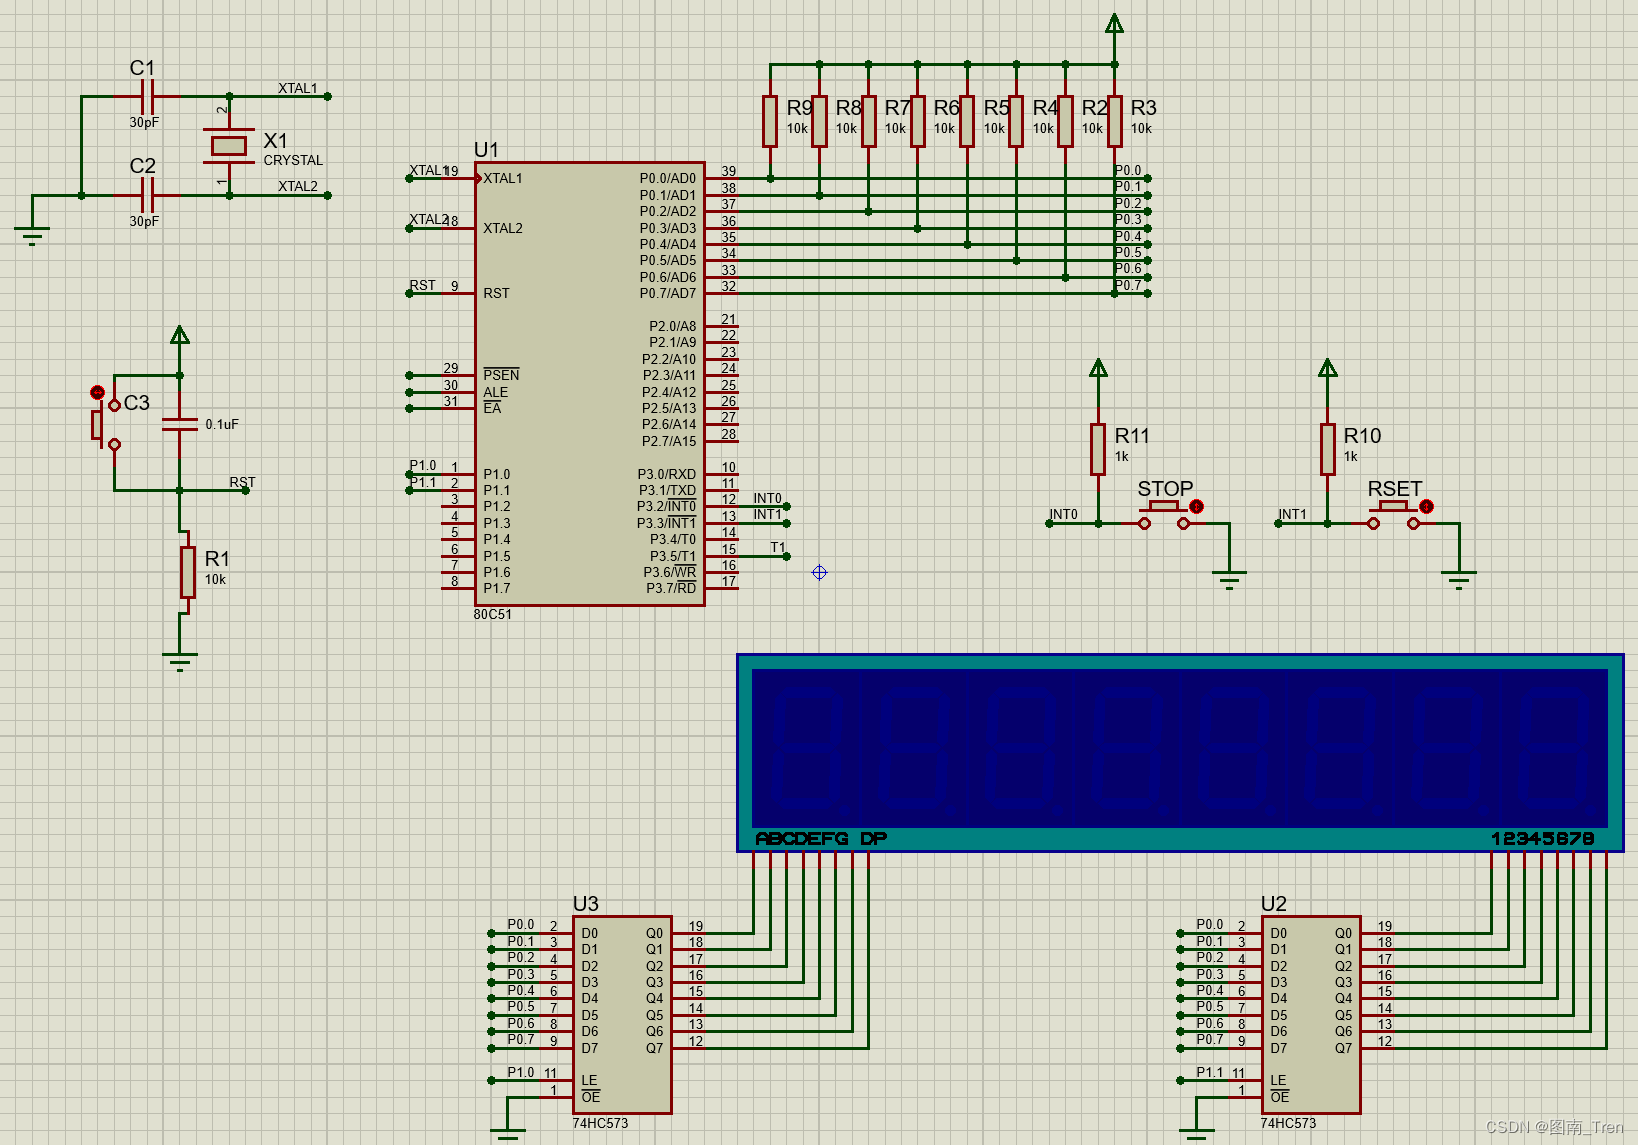Image resolution: width=1638 pixels, height=1145 pixels.
Task: Click the P3.2/INT0 pin name on U1
Action: (x=666, y=506)
